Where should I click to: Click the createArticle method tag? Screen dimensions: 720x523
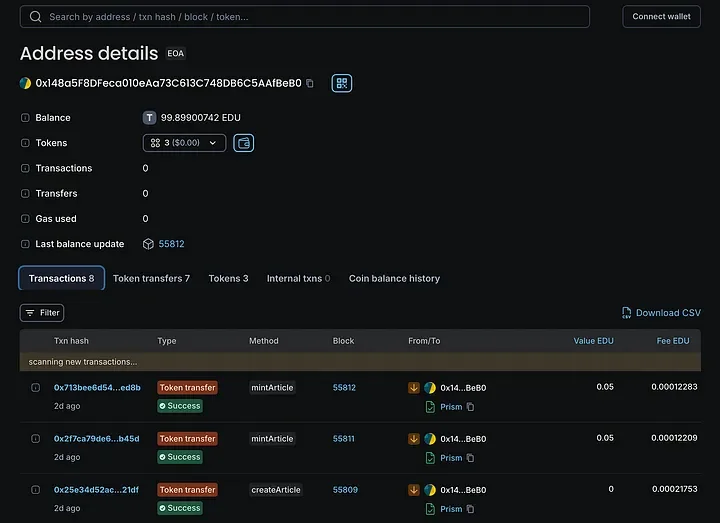click(276, 489)
